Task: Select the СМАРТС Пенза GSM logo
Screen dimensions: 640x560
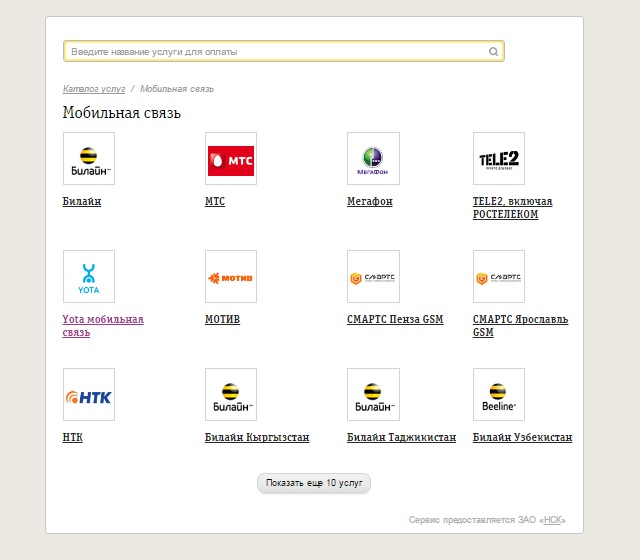Action: (373, 277)
